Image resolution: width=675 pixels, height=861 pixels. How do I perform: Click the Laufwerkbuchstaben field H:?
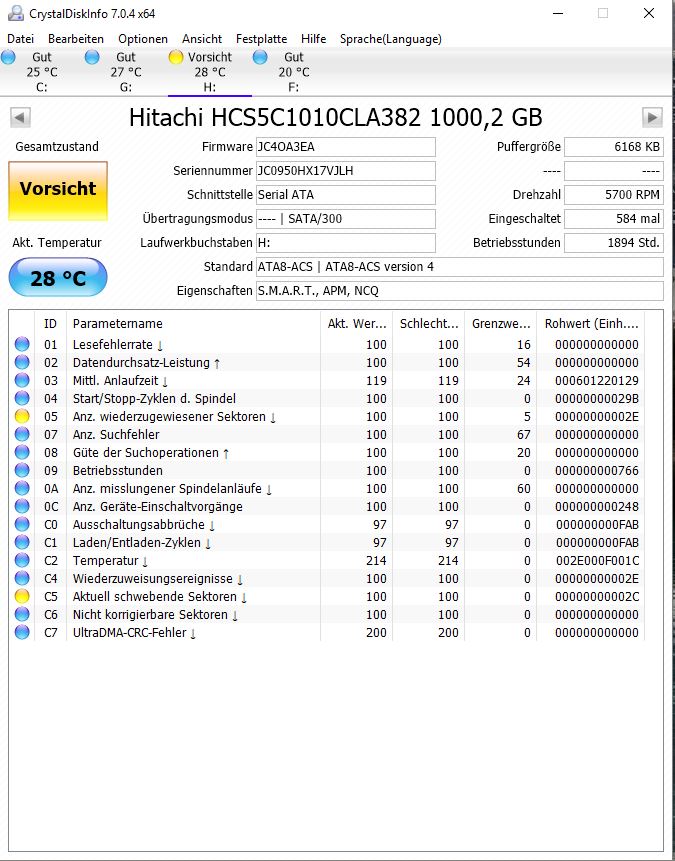coord(345,243)
